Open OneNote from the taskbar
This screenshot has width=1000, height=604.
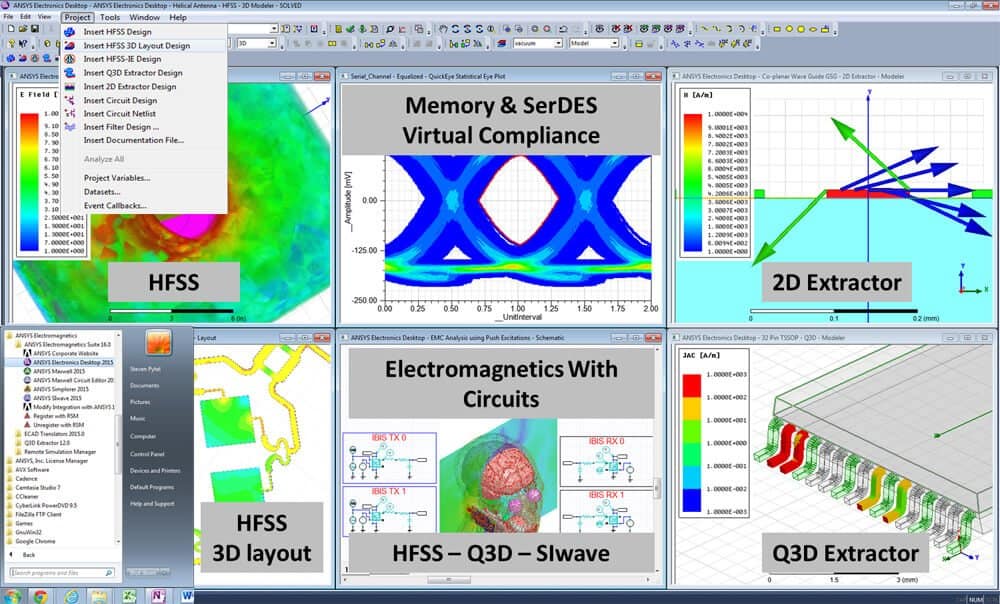[x=158, y=597]
